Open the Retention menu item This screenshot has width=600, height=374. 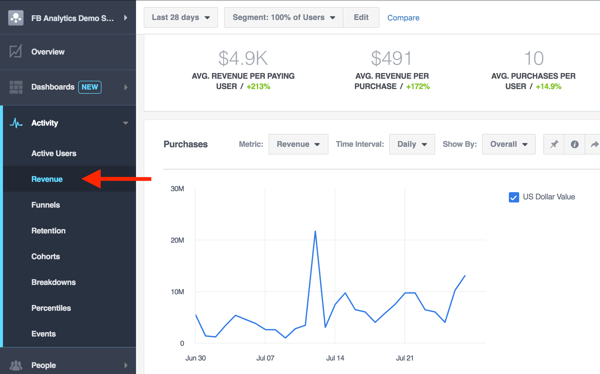click(48, 230)
